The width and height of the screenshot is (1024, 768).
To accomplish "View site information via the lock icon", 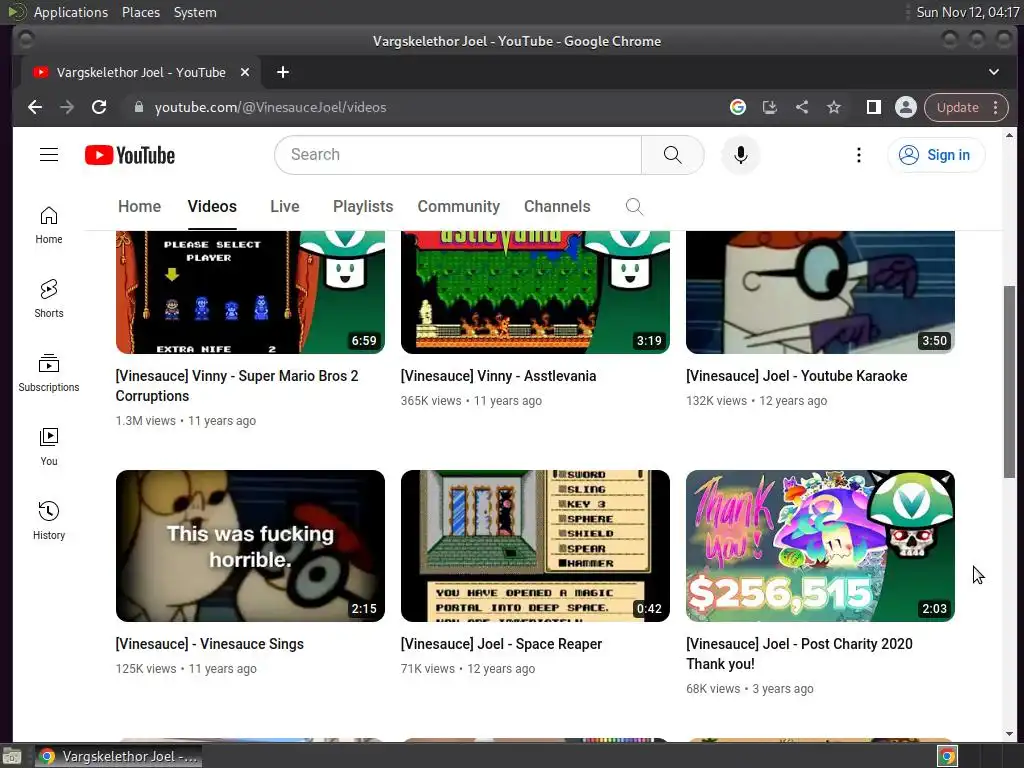I will (x=138, y=107).
